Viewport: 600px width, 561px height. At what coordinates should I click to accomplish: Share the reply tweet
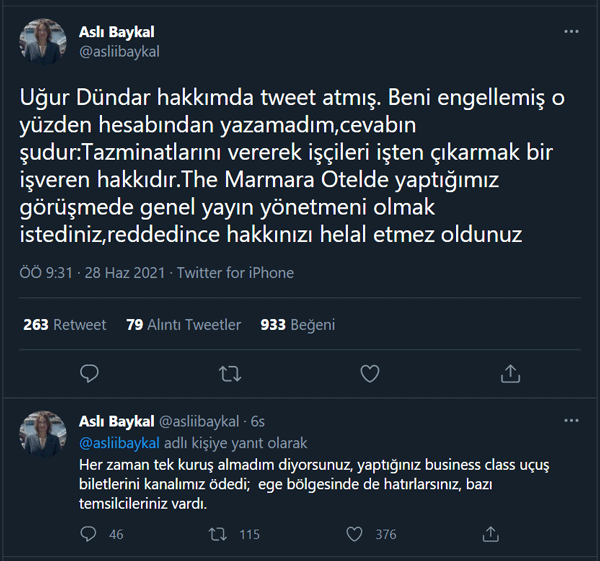tap(491, 534)
